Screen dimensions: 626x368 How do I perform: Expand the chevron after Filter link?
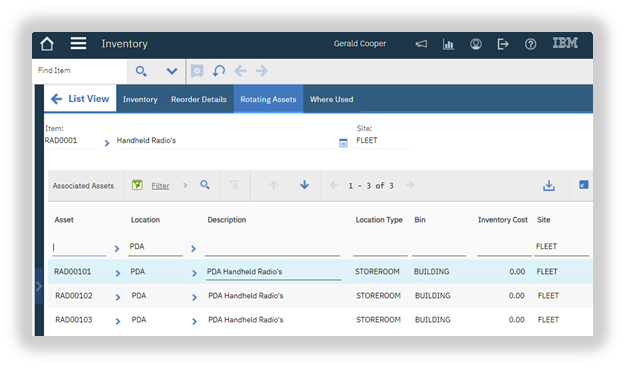pyautogui.click(x=185, y=185)
